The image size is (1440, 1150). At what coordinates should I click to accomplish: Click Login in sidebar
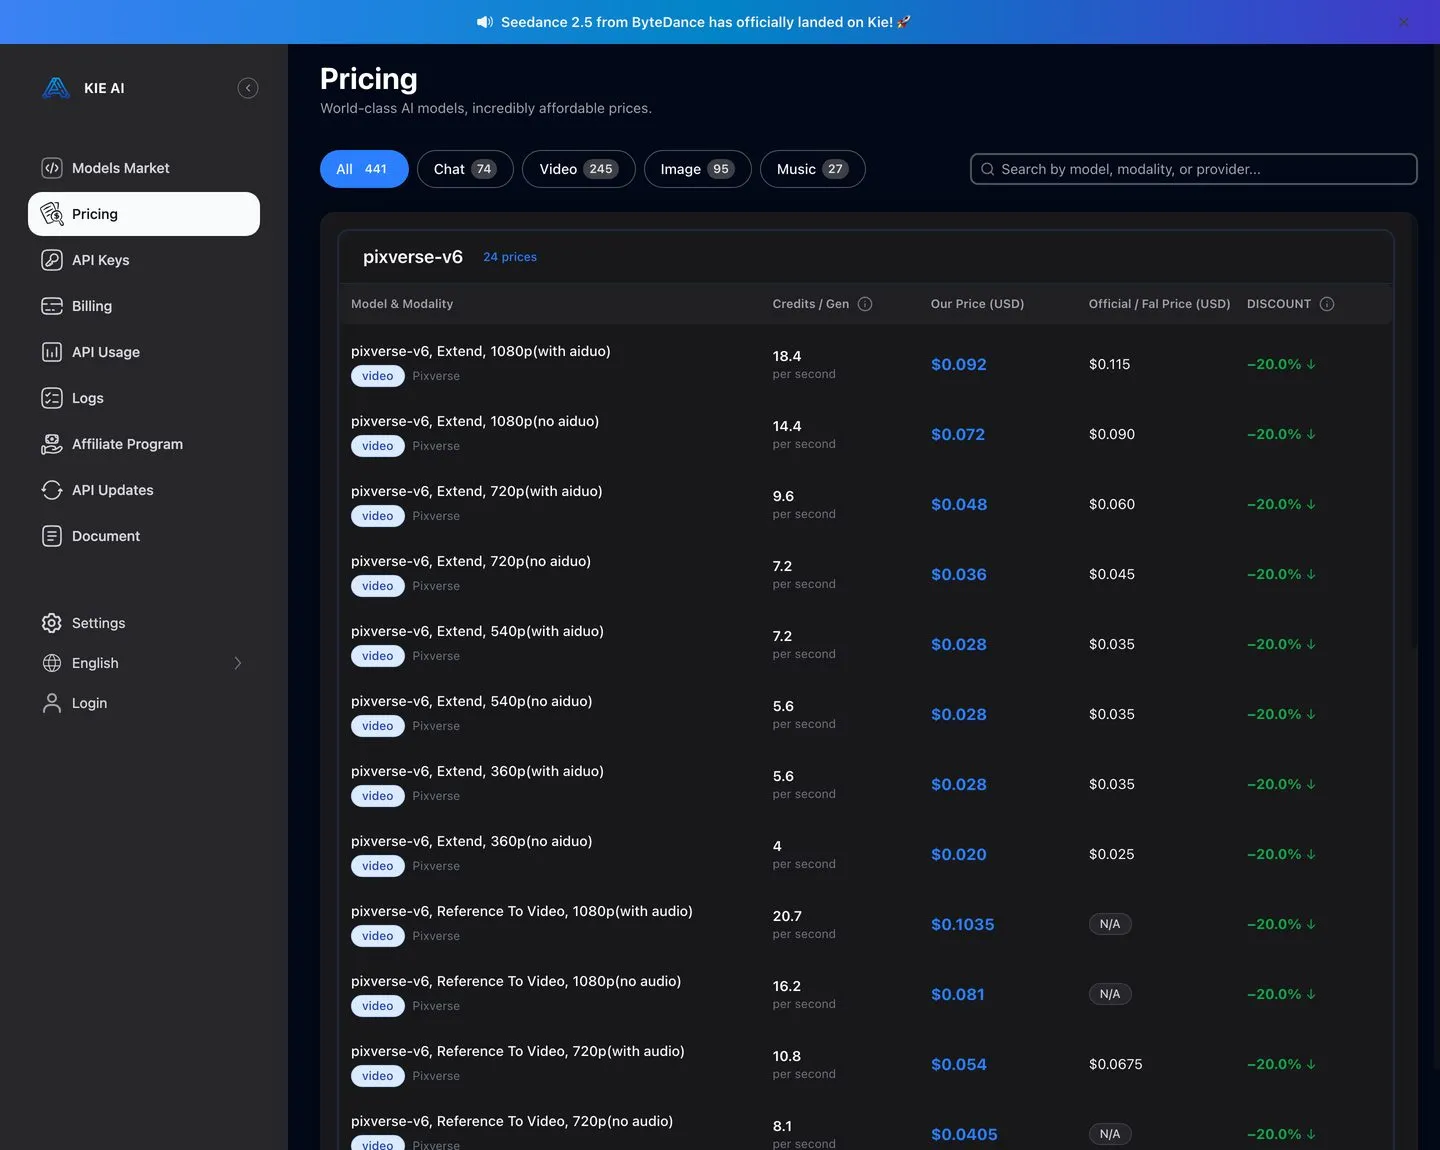[144, 703]
